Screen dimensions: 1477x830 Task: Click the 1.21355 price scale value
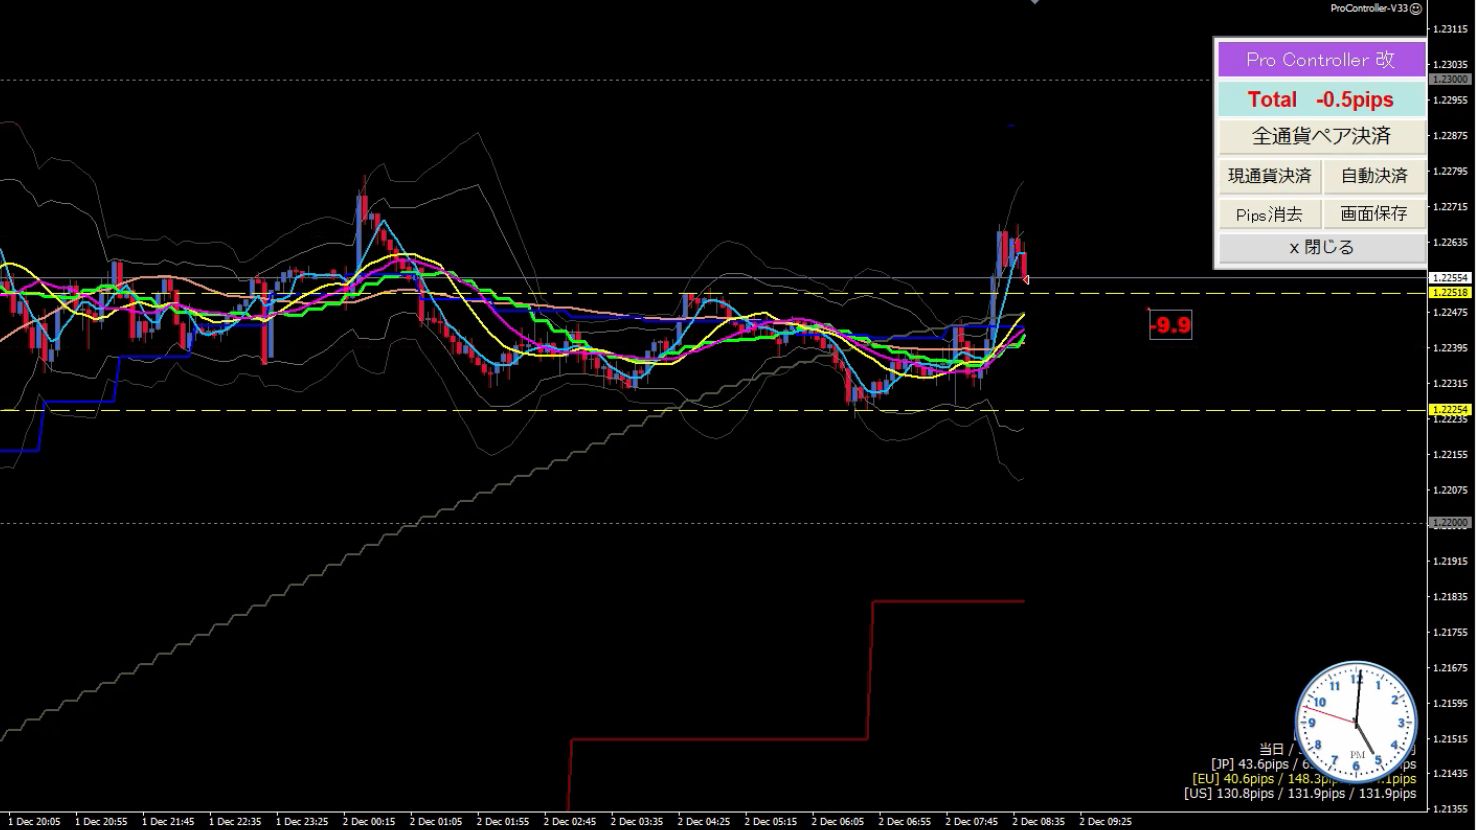(x=1450, y=809)
